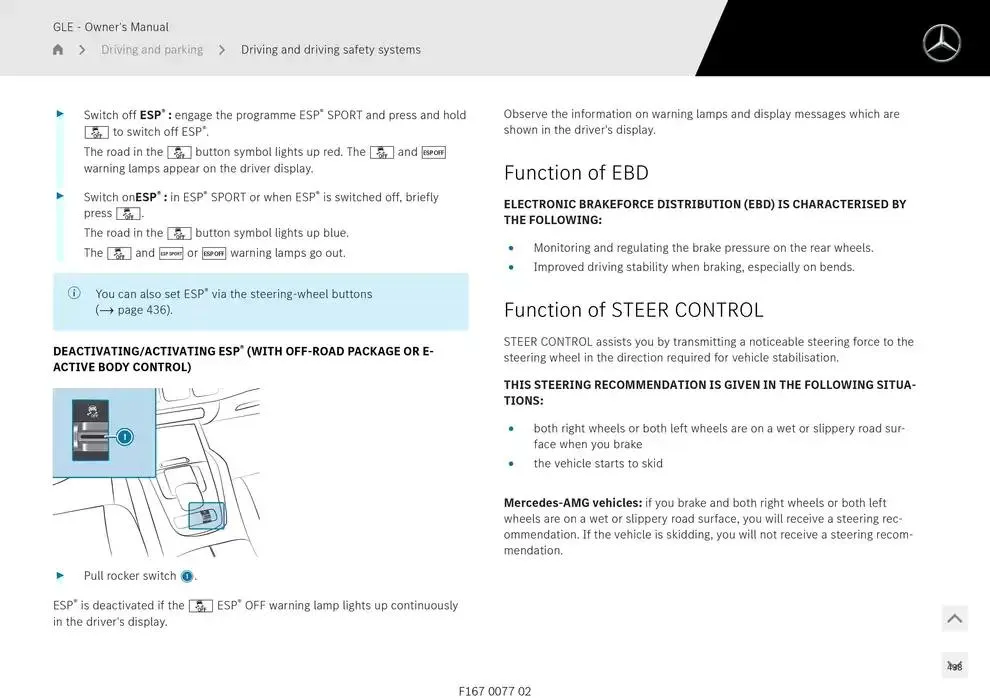Click the 'GLE - Owner's Manual' title
The height and width of the screenshot is (700, 990).
pyautogui.click(x=111, y=27)
